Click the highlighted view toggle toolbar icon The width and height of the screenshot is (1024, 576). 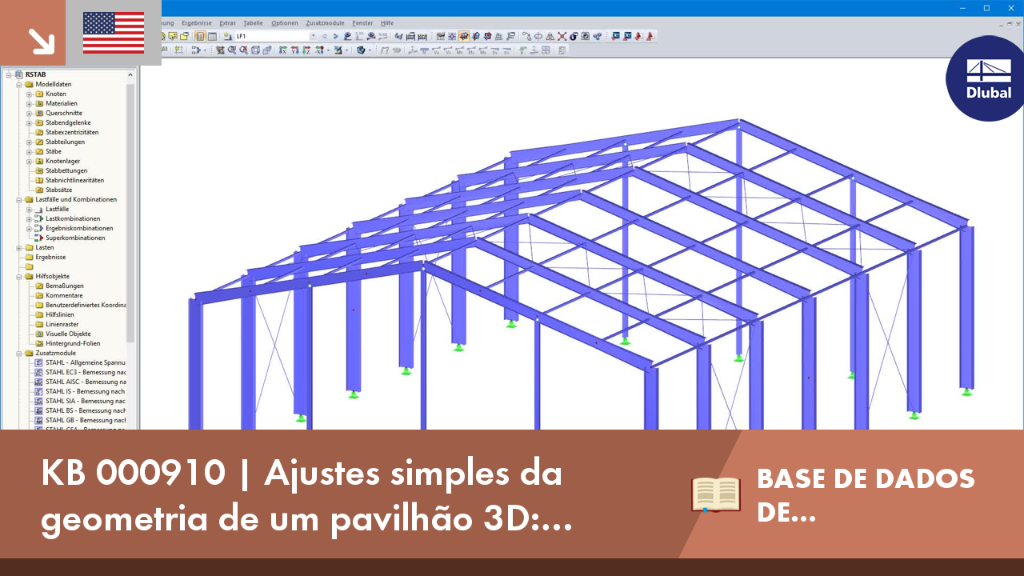pos(464,37)
